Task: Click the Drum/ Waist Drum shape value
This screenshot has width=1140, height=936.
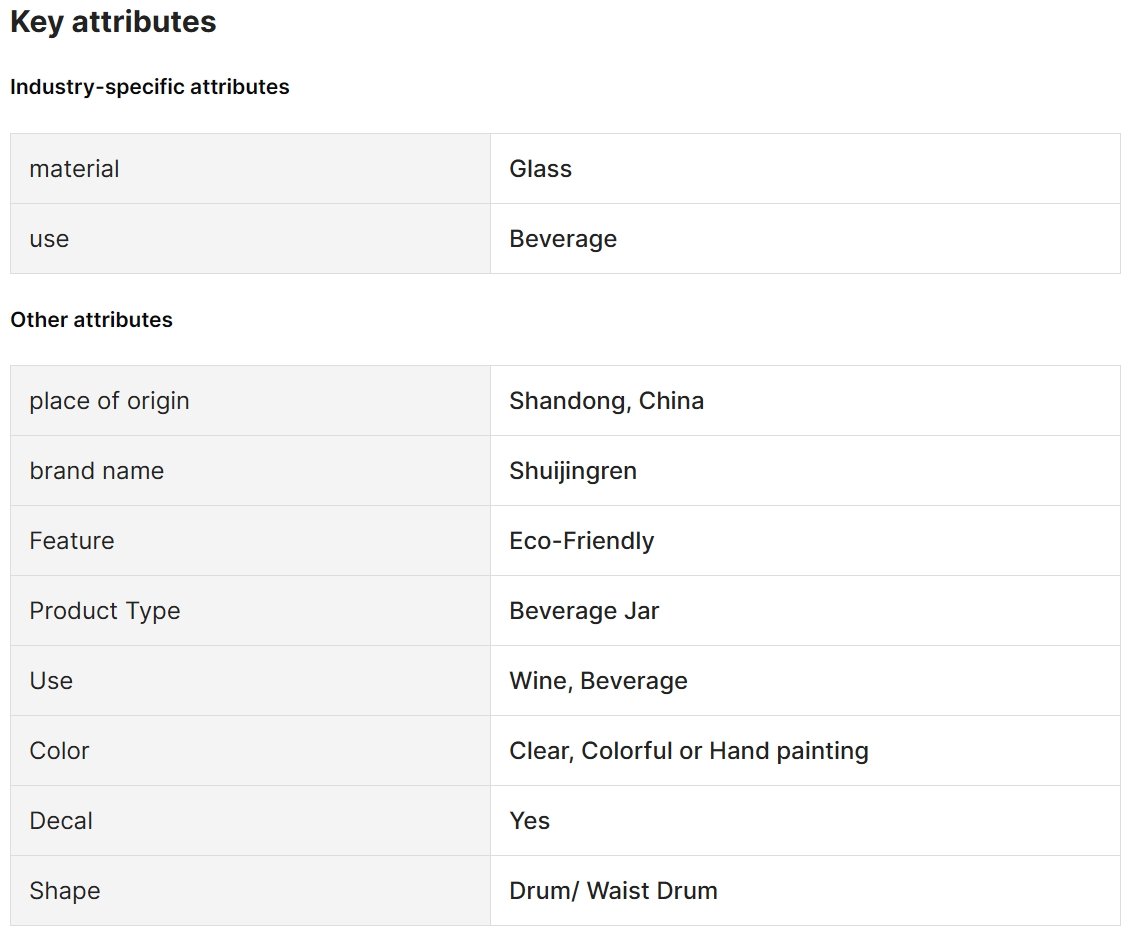Action: click(613, 891)
